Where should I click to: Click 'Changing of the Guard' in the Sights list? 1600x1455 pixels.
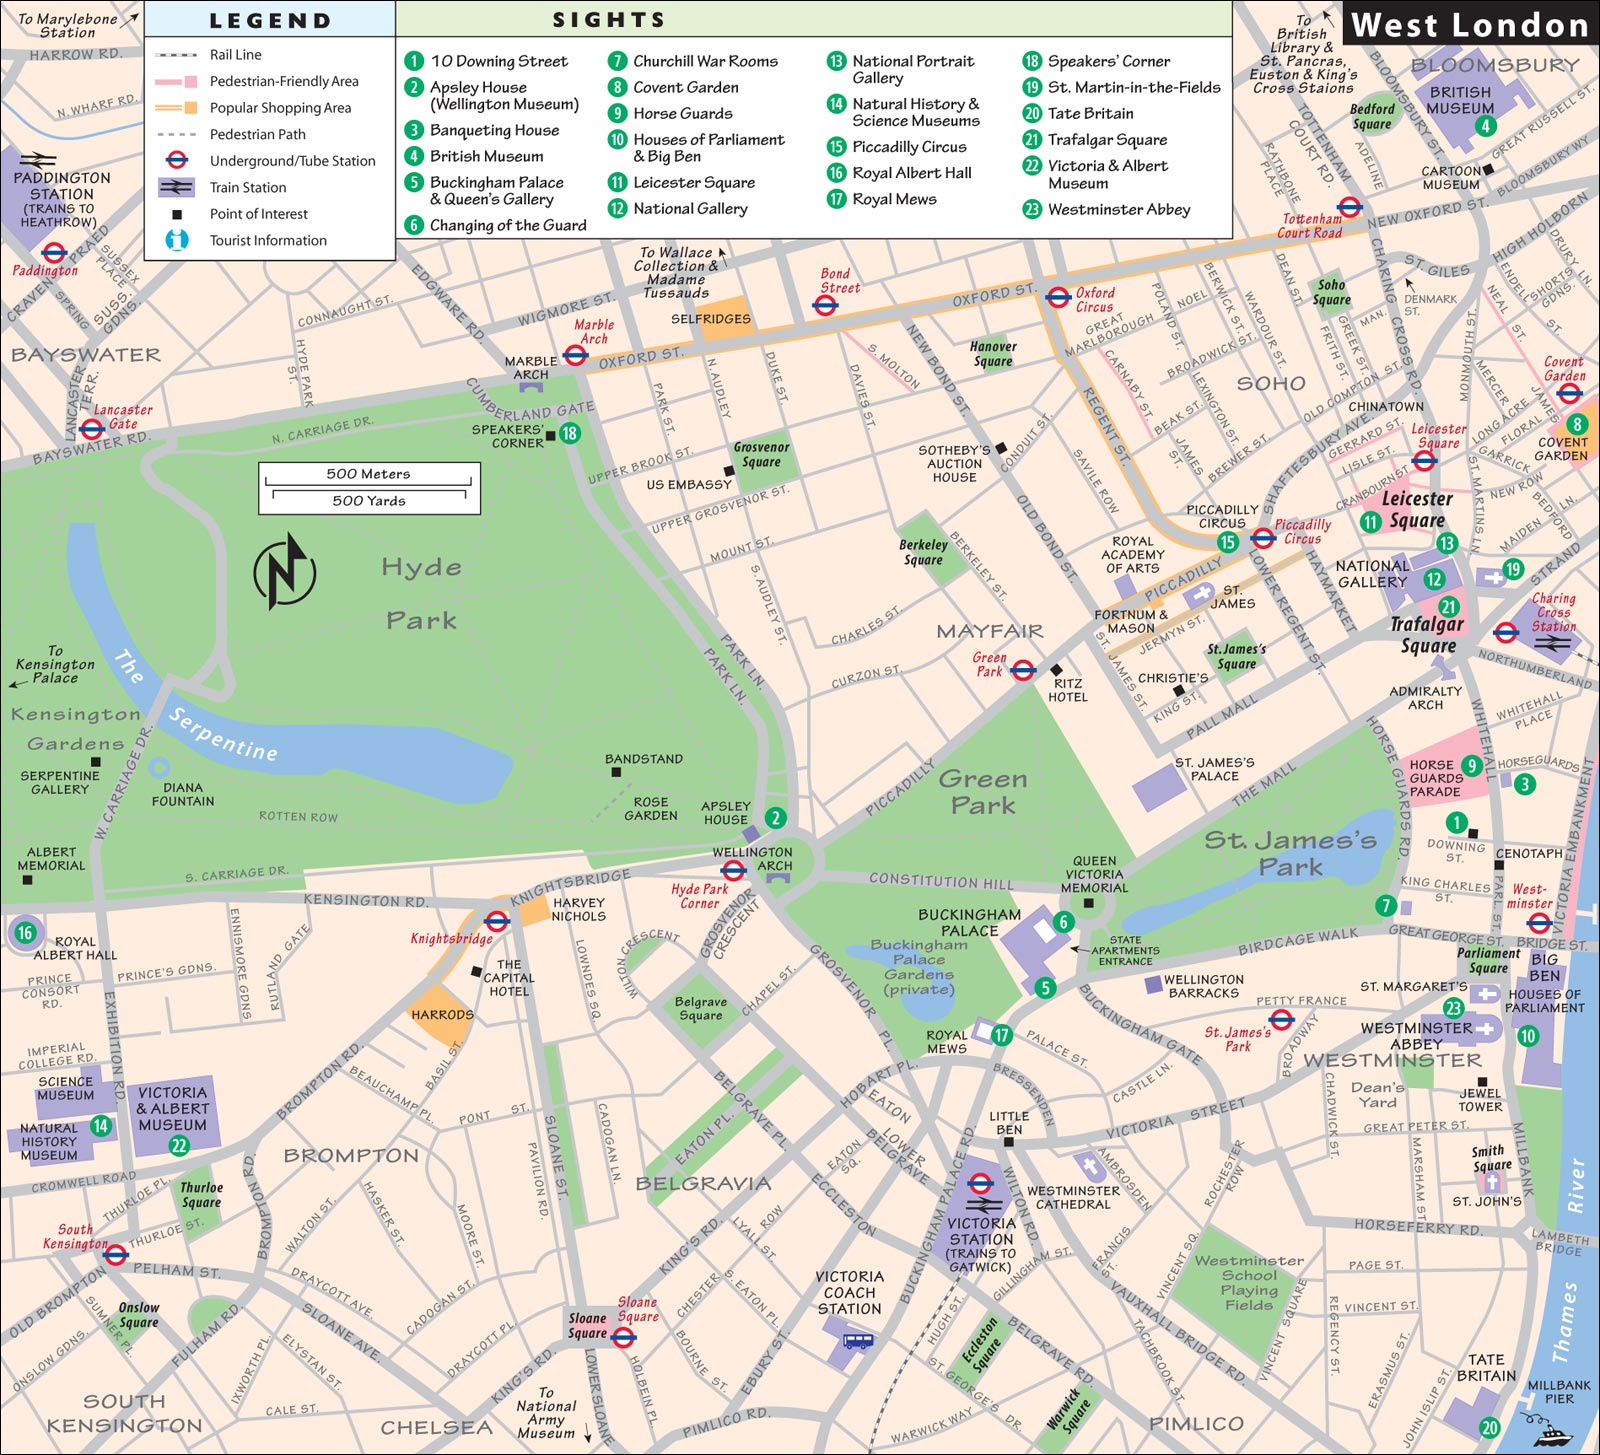pyautogui.click(x=508, y=225)
